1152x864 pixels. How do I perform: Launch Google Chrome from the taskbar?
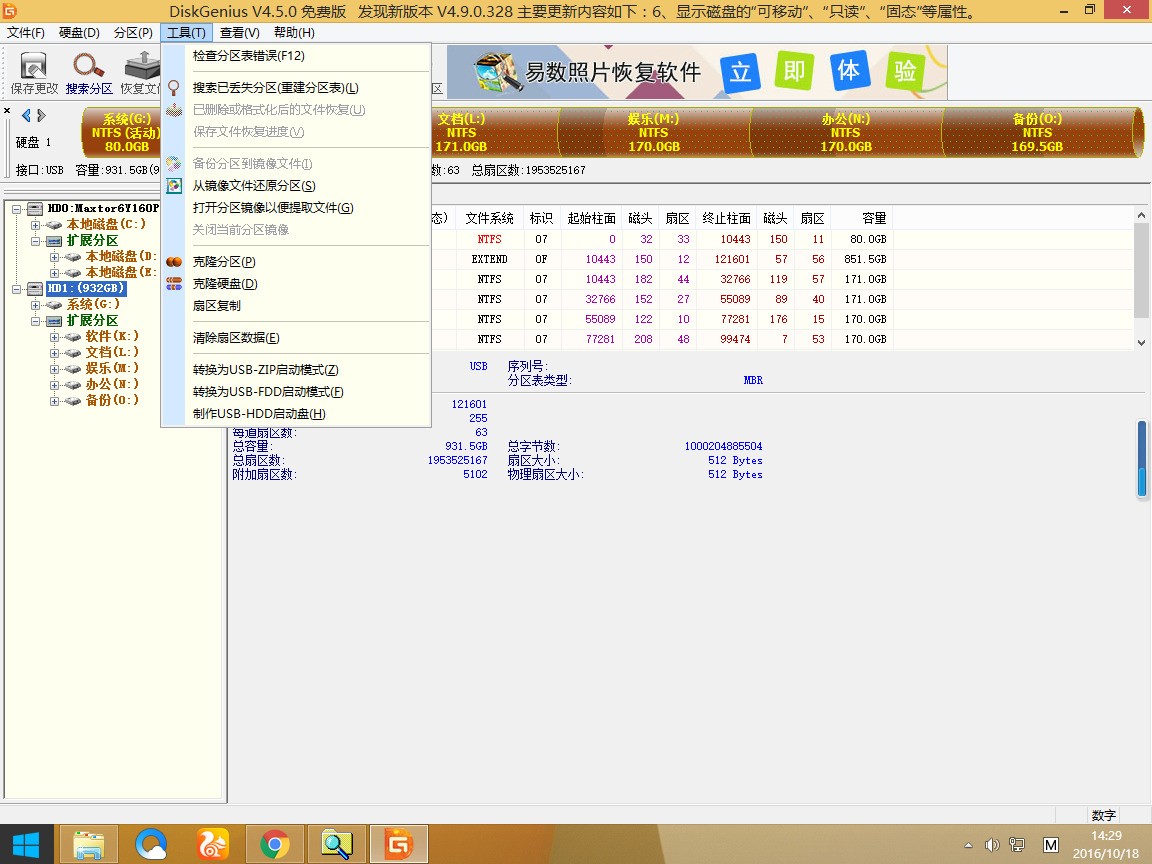[x=275, y=843]
